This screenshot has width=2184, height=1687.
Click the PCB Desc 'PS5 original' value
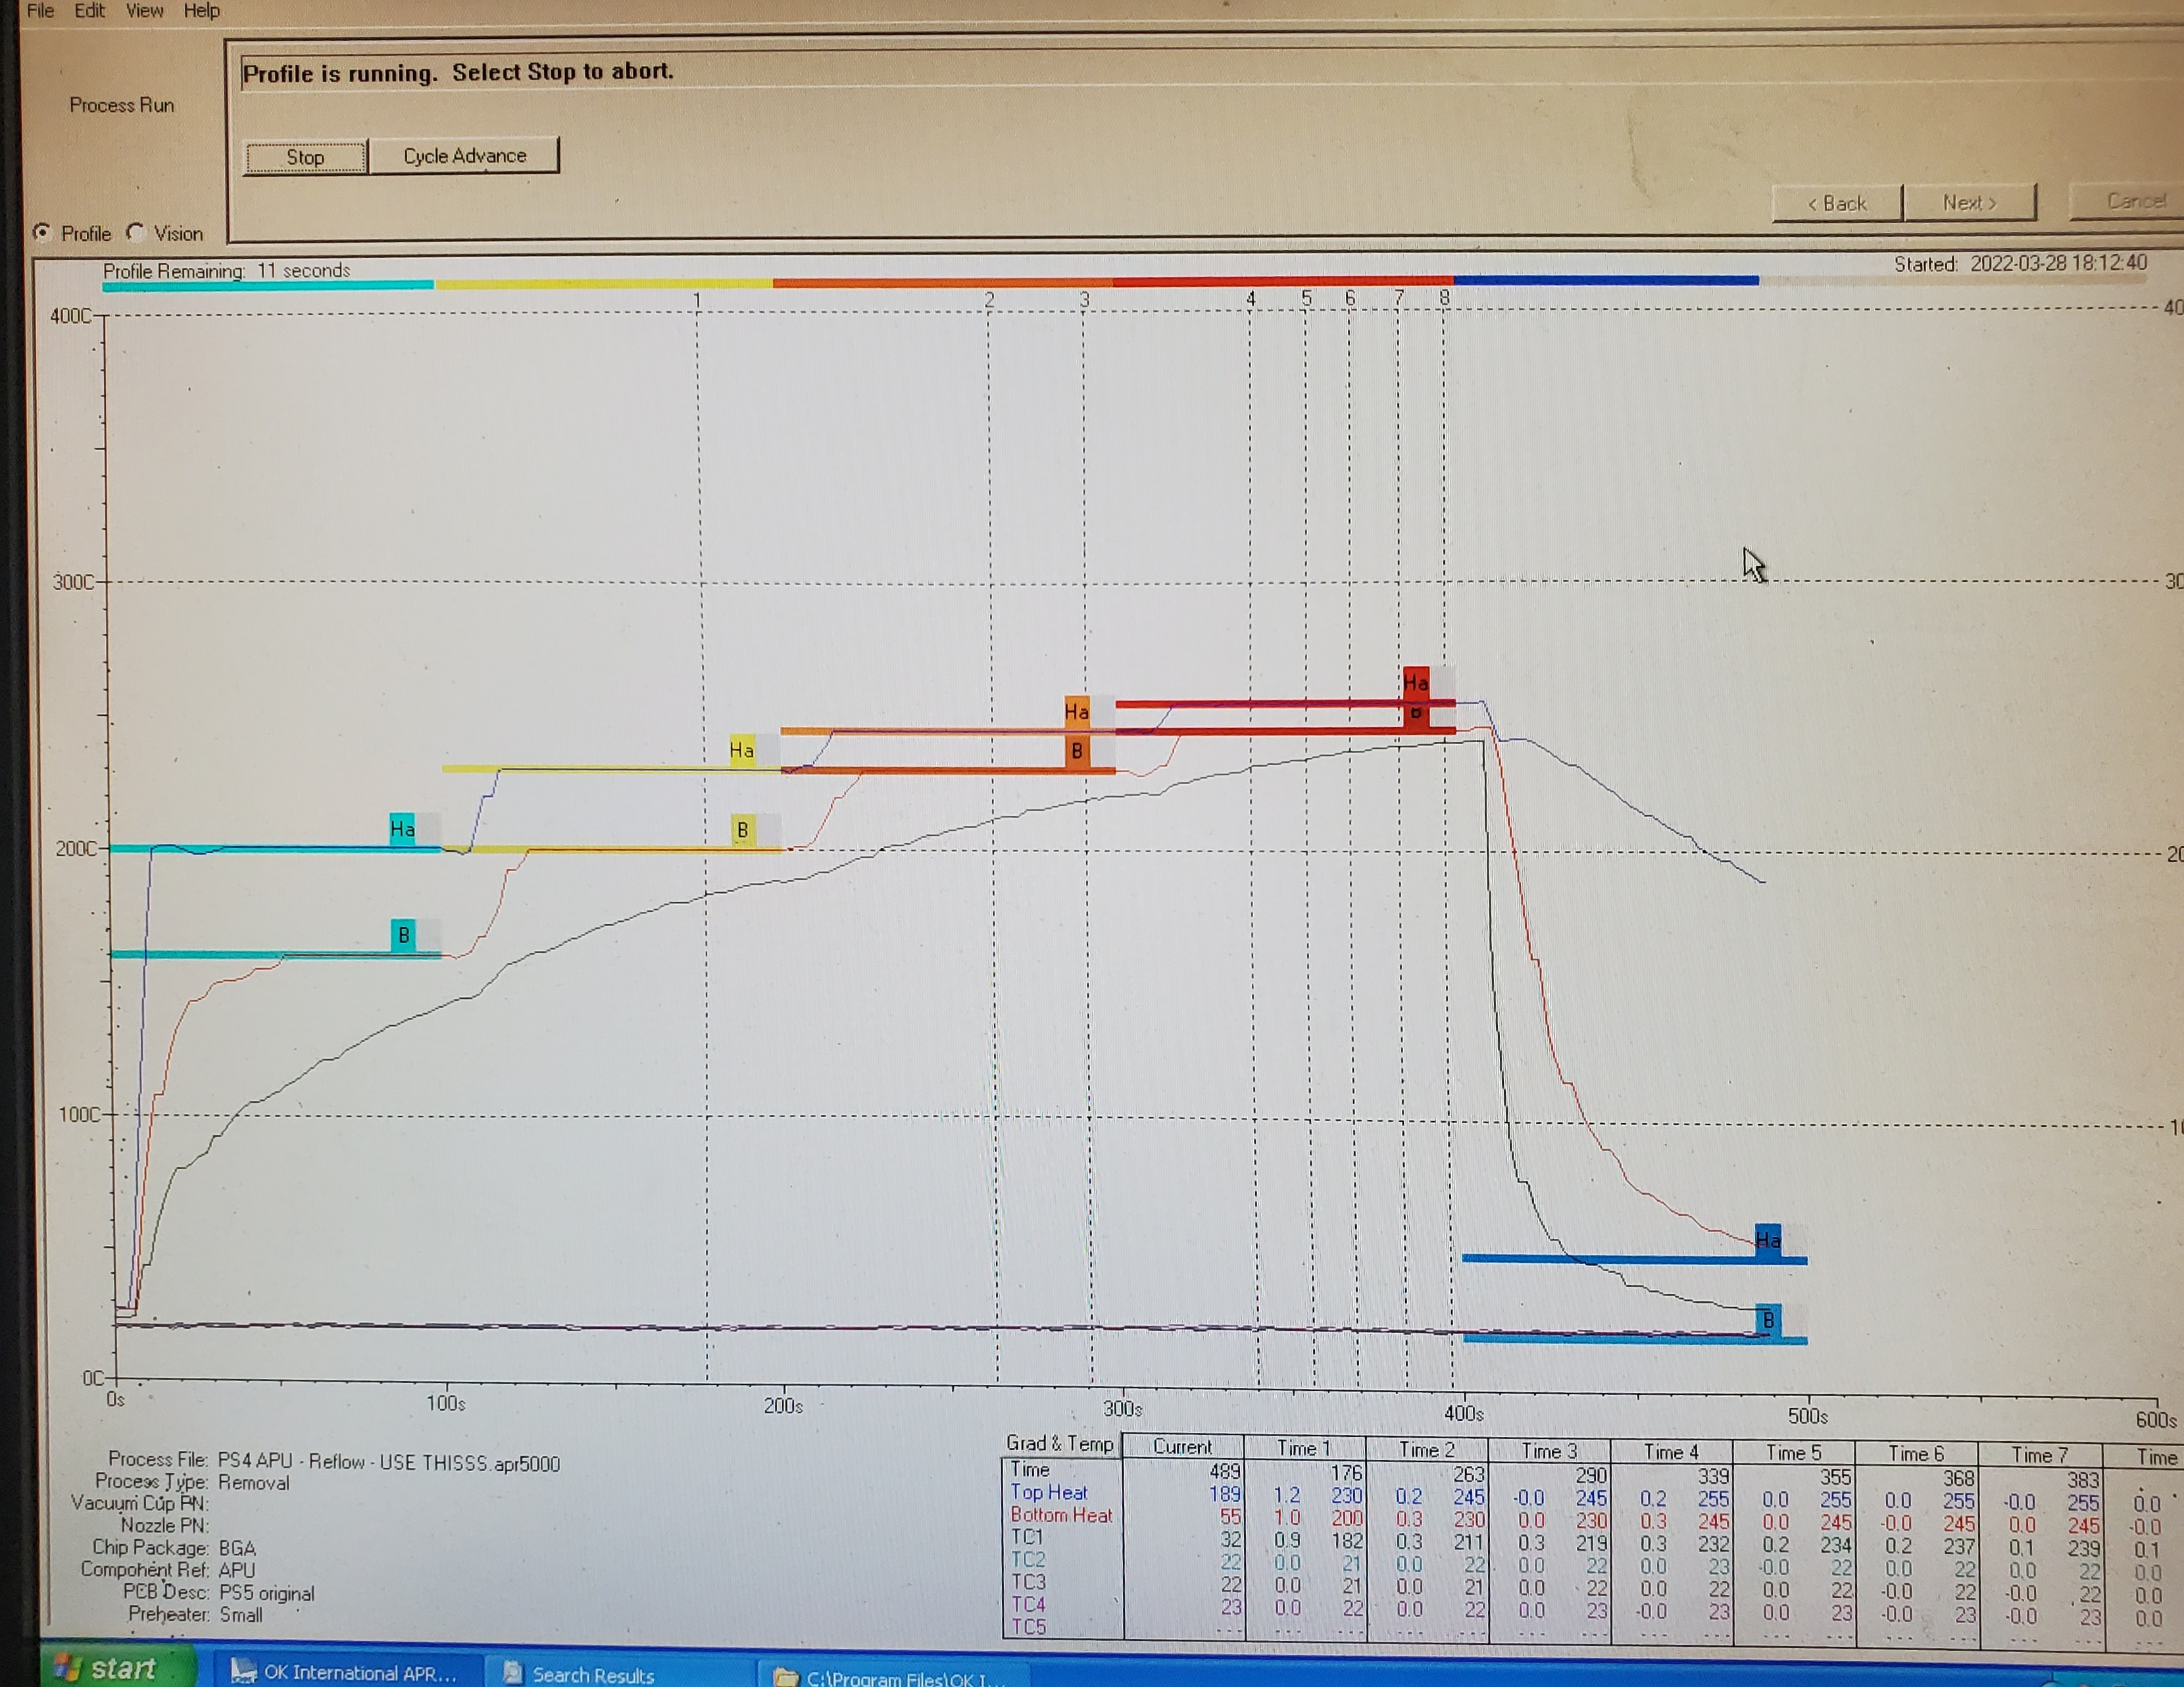coord(267,1593)
